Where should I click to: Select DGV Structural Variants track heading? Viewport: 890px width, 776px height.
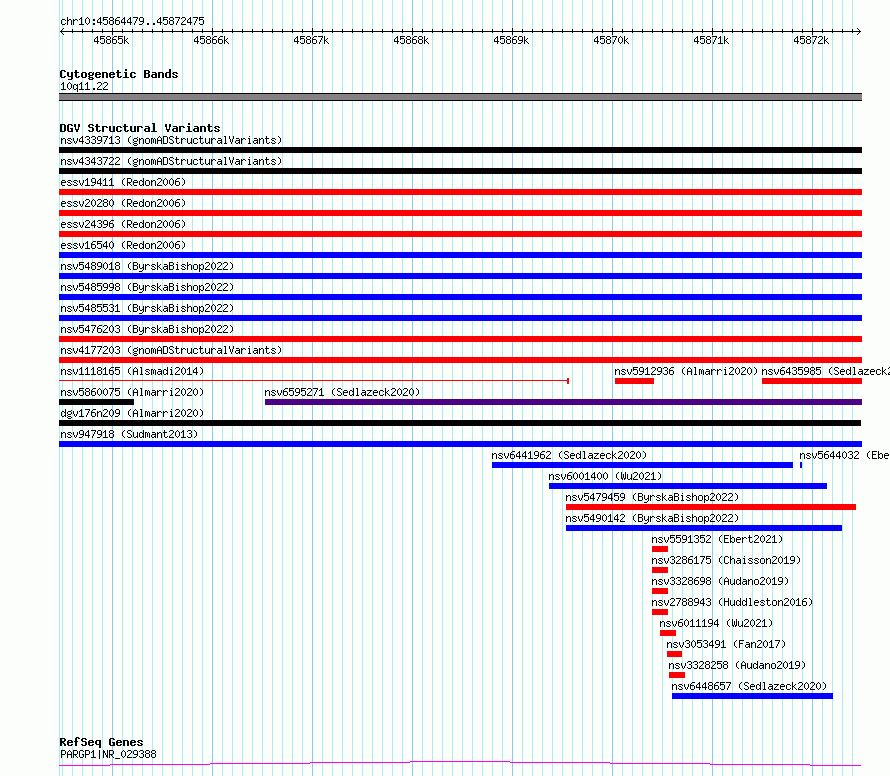pyautogui.click(x=140, y=128)
